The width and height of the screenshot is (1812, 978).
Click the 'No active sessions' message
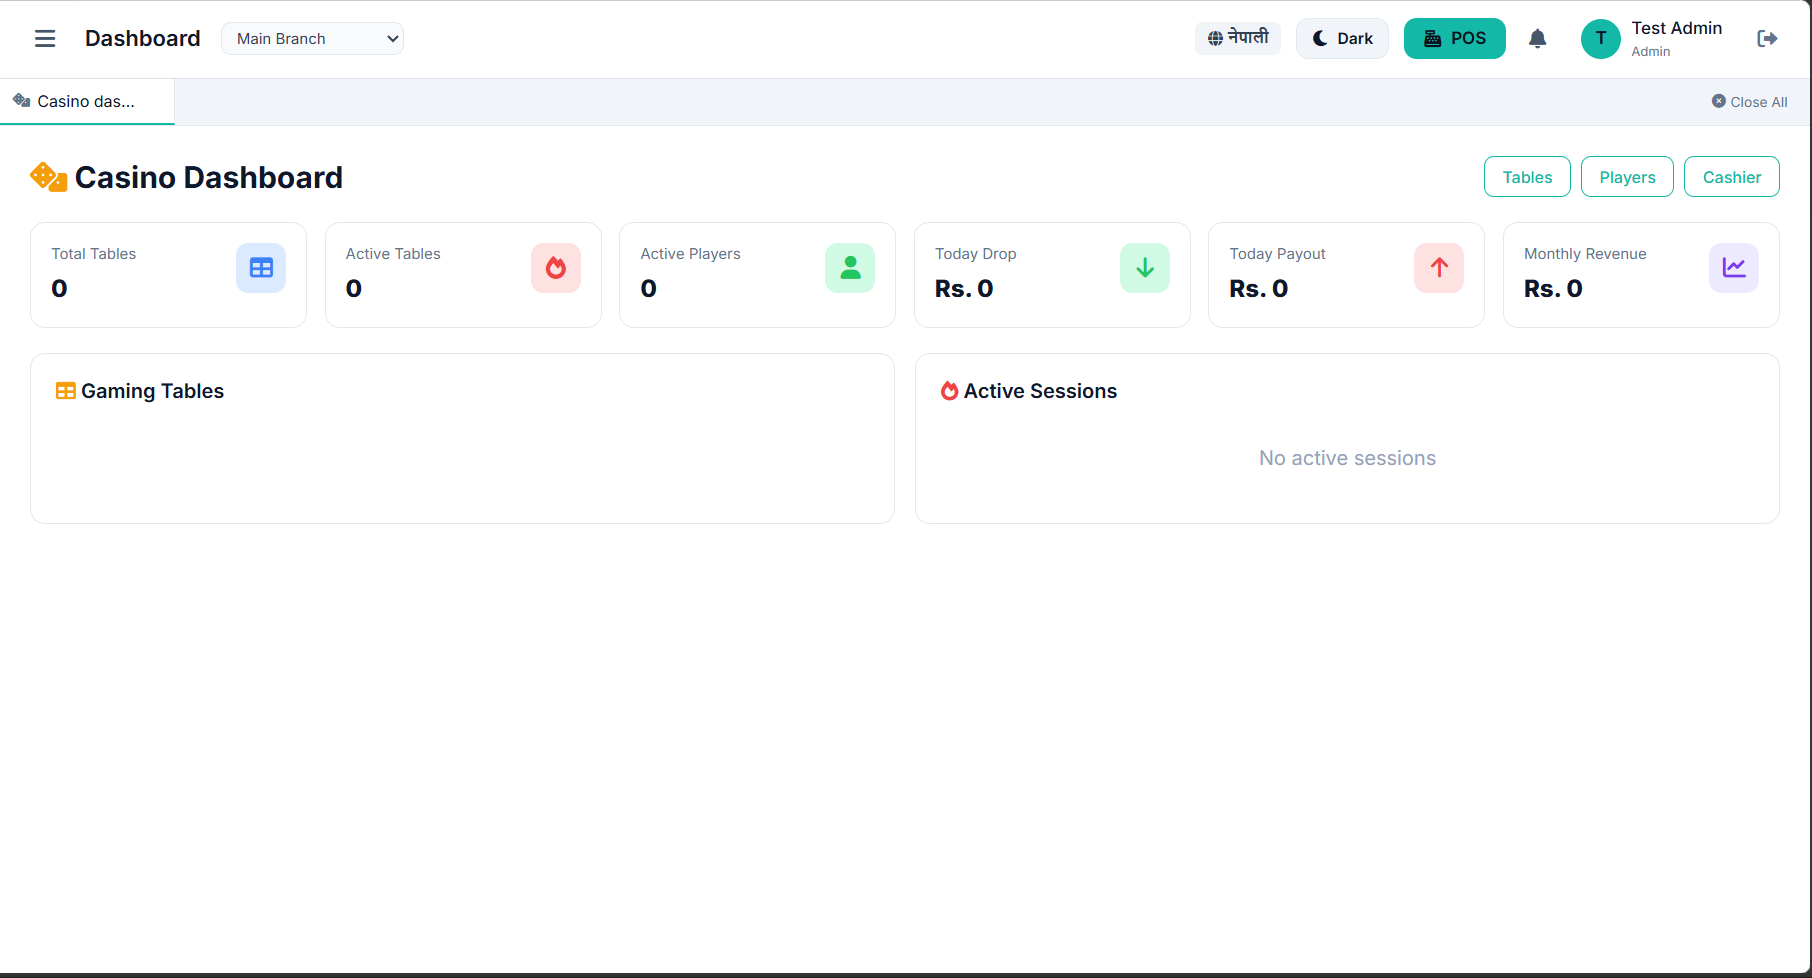[1347, 458]
